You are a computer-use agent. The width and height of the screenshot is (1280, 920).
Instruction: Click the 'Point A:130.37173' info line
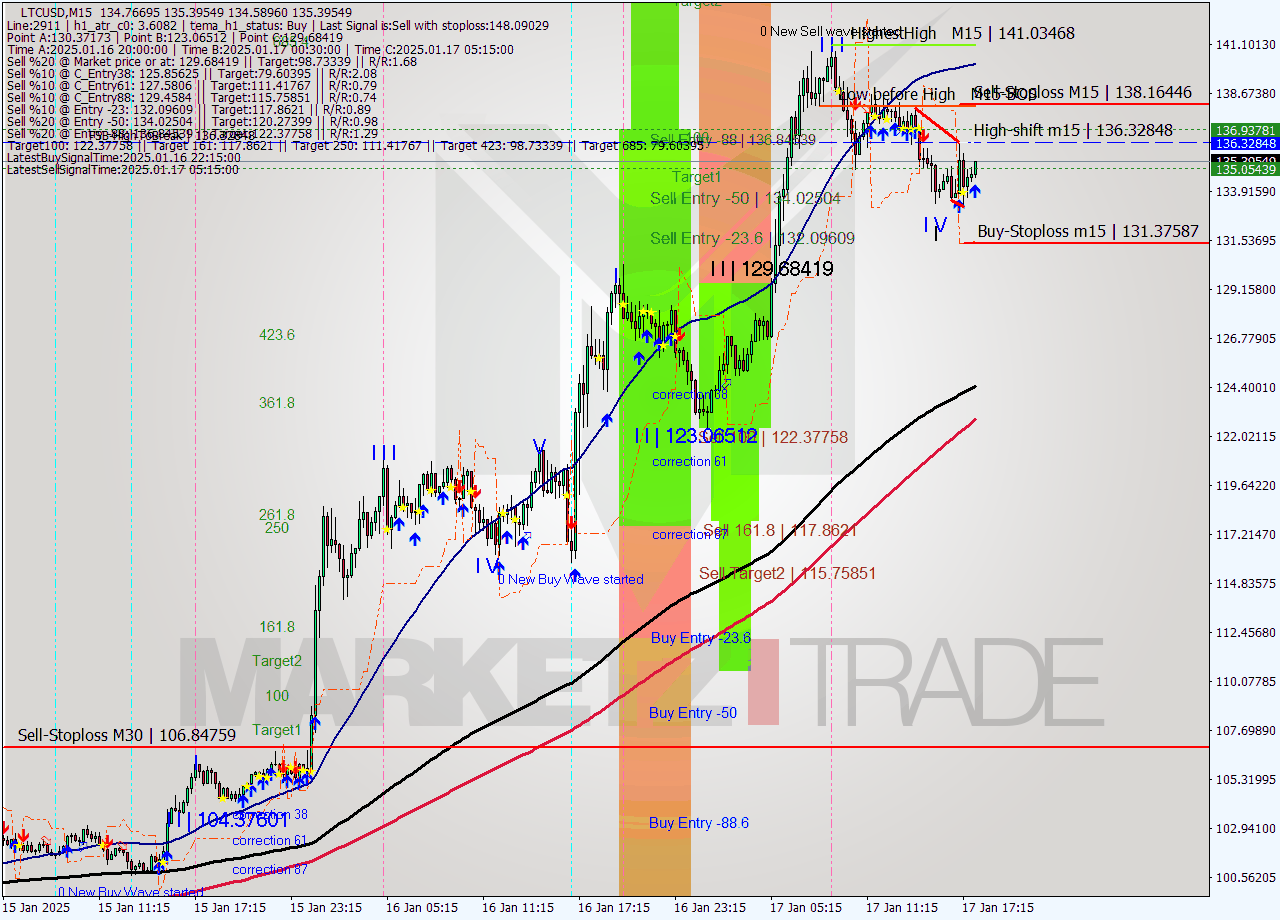point(176,37)
